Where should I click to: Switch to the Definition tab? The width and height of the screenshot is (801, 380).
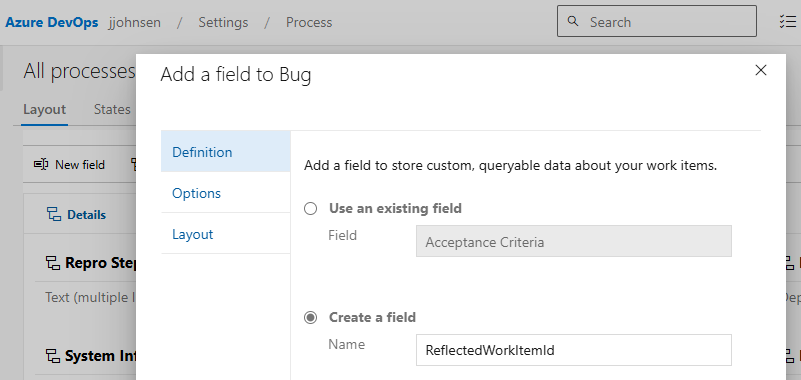tap(225, 152)
